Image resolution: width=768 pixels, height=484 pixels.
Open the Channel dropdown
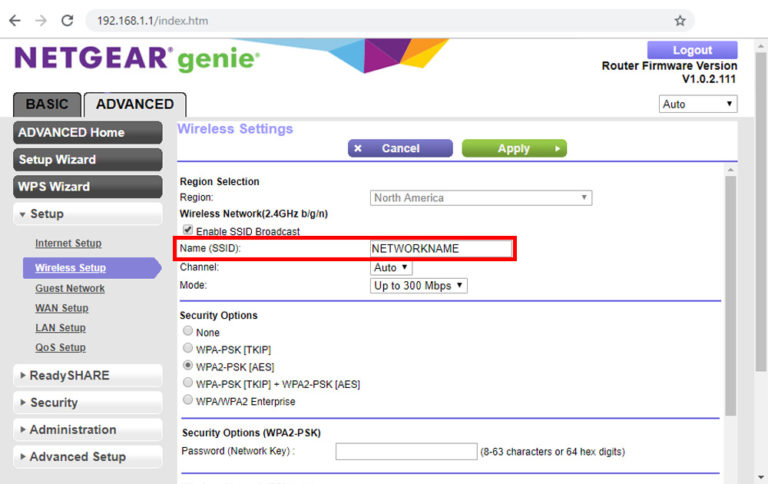tap(391, 268)
